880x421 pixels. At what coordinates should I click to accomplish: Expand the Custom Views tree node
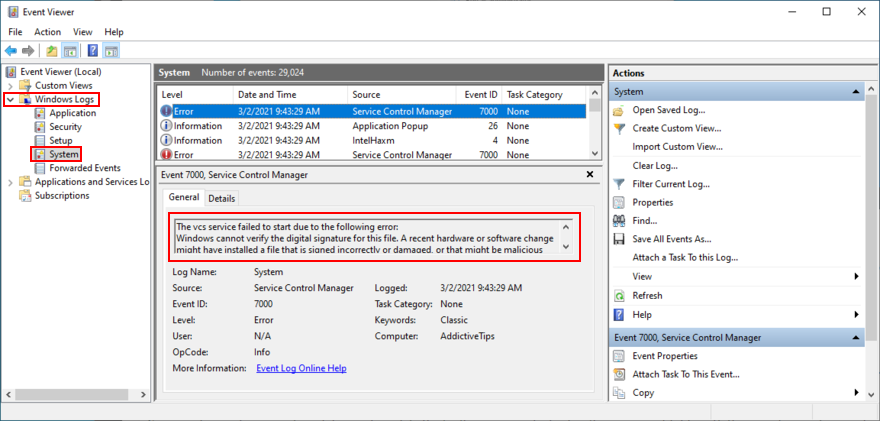(11, 86)
